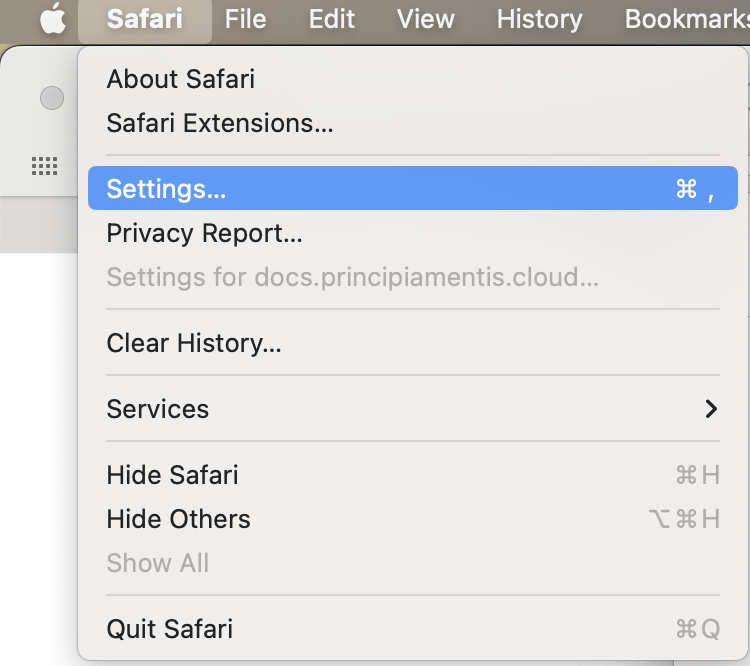Open Privacy Report… from the menu

point(204,233)
